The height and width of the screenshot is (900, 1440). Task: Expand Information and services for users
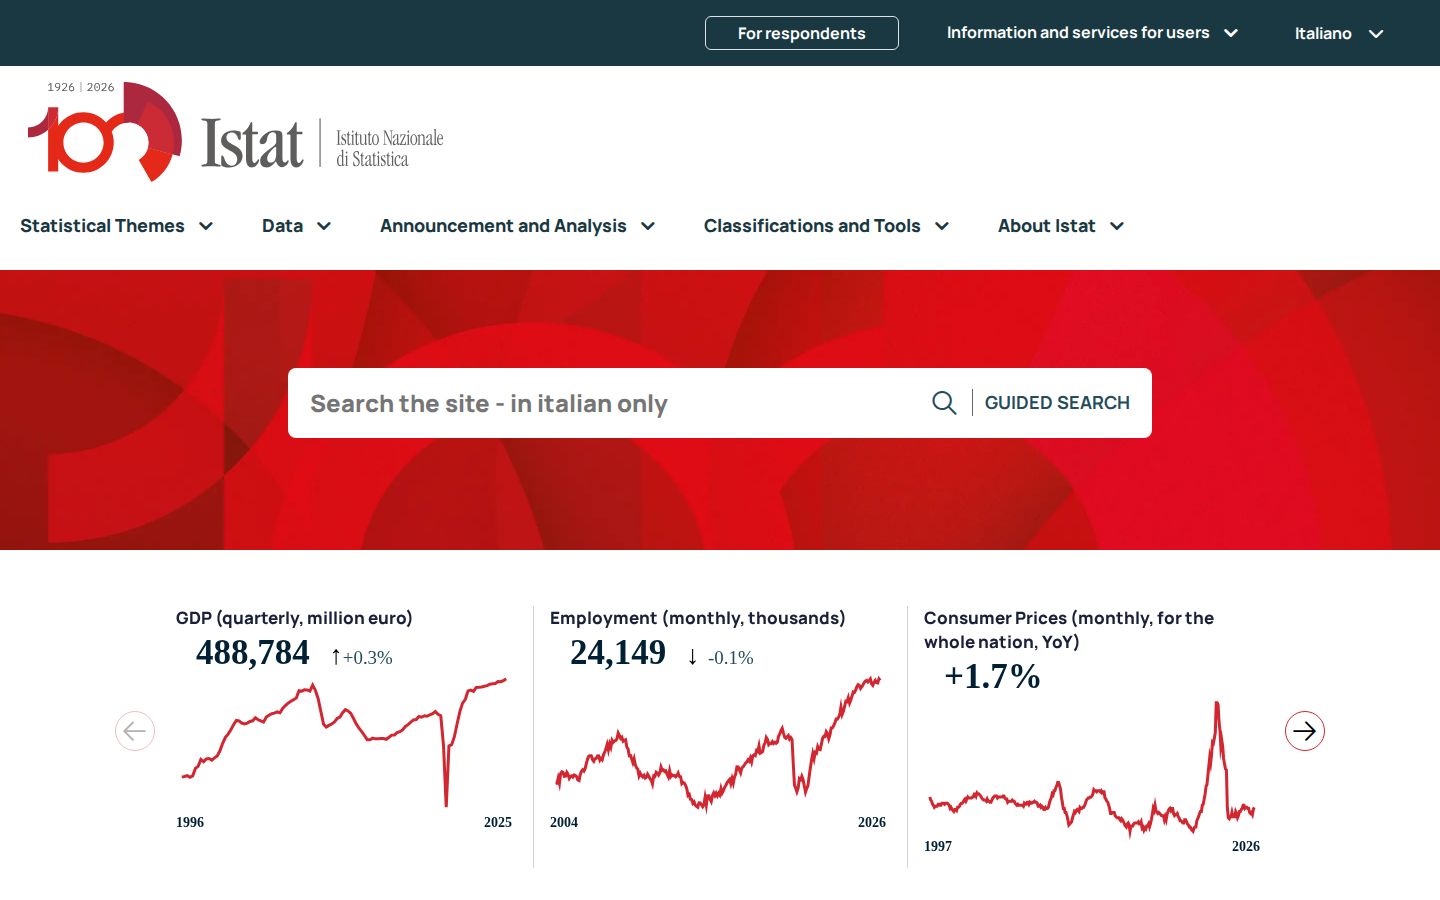click(1093, 33)
